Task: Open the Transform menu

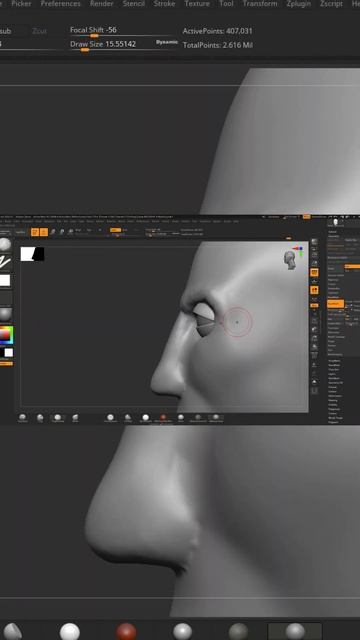Action: point(260,4)
